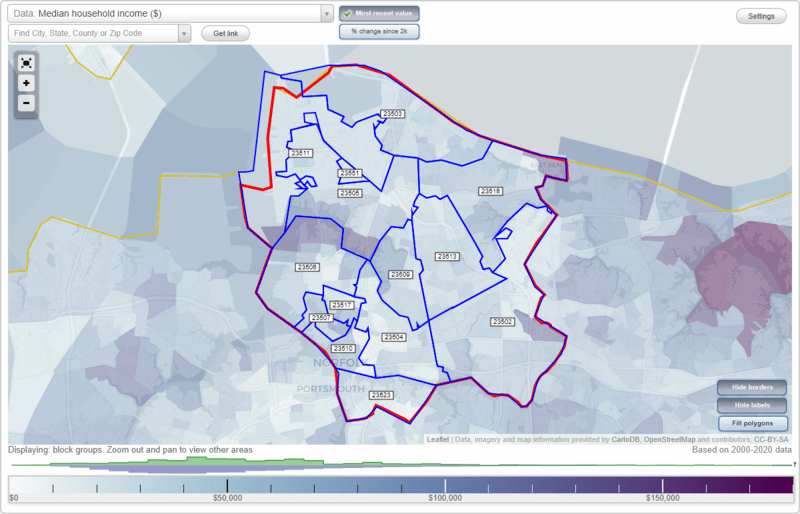
Task: Open the OpenStreetMap attribution link
Action: pyautogui.click(x=669, y=439)
